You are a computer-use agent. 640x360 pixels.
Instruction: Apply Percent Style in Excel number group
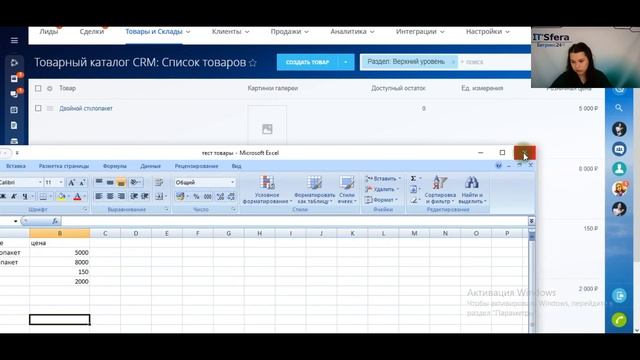pyautogui.click(x=196, y=196)
